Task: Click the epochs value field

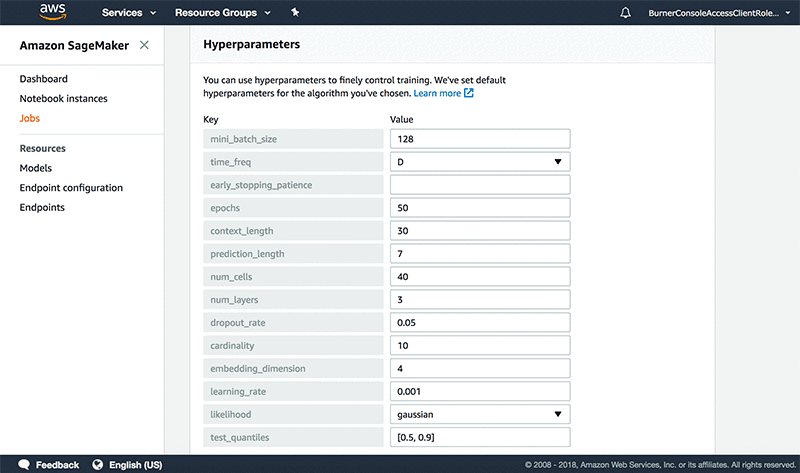Action: (x=480, y=208)
